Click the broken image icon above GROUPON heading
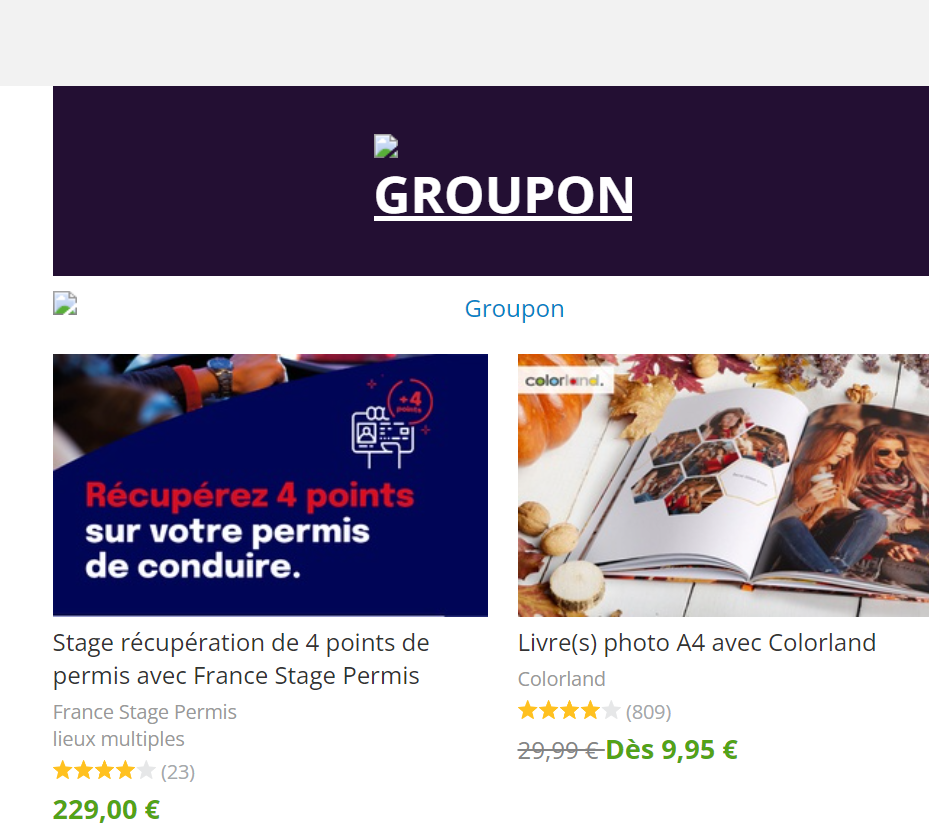 click(386, 146)
